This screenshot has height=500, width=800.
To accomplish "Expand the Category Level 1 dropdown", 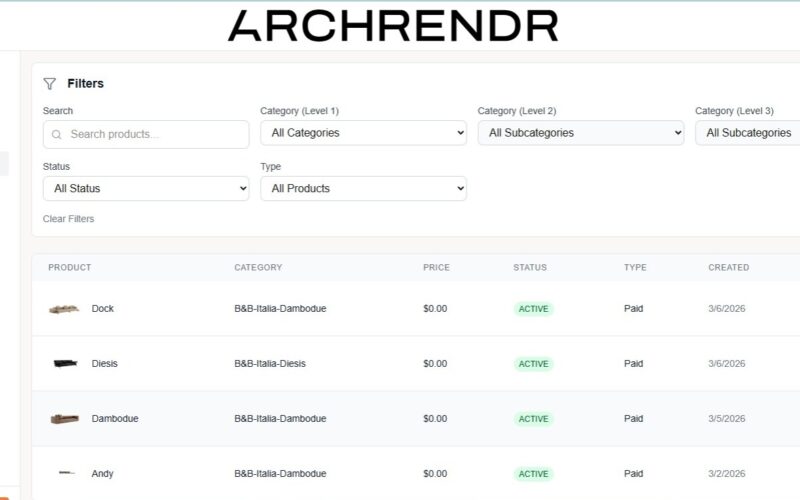I will tap(363, 133).
